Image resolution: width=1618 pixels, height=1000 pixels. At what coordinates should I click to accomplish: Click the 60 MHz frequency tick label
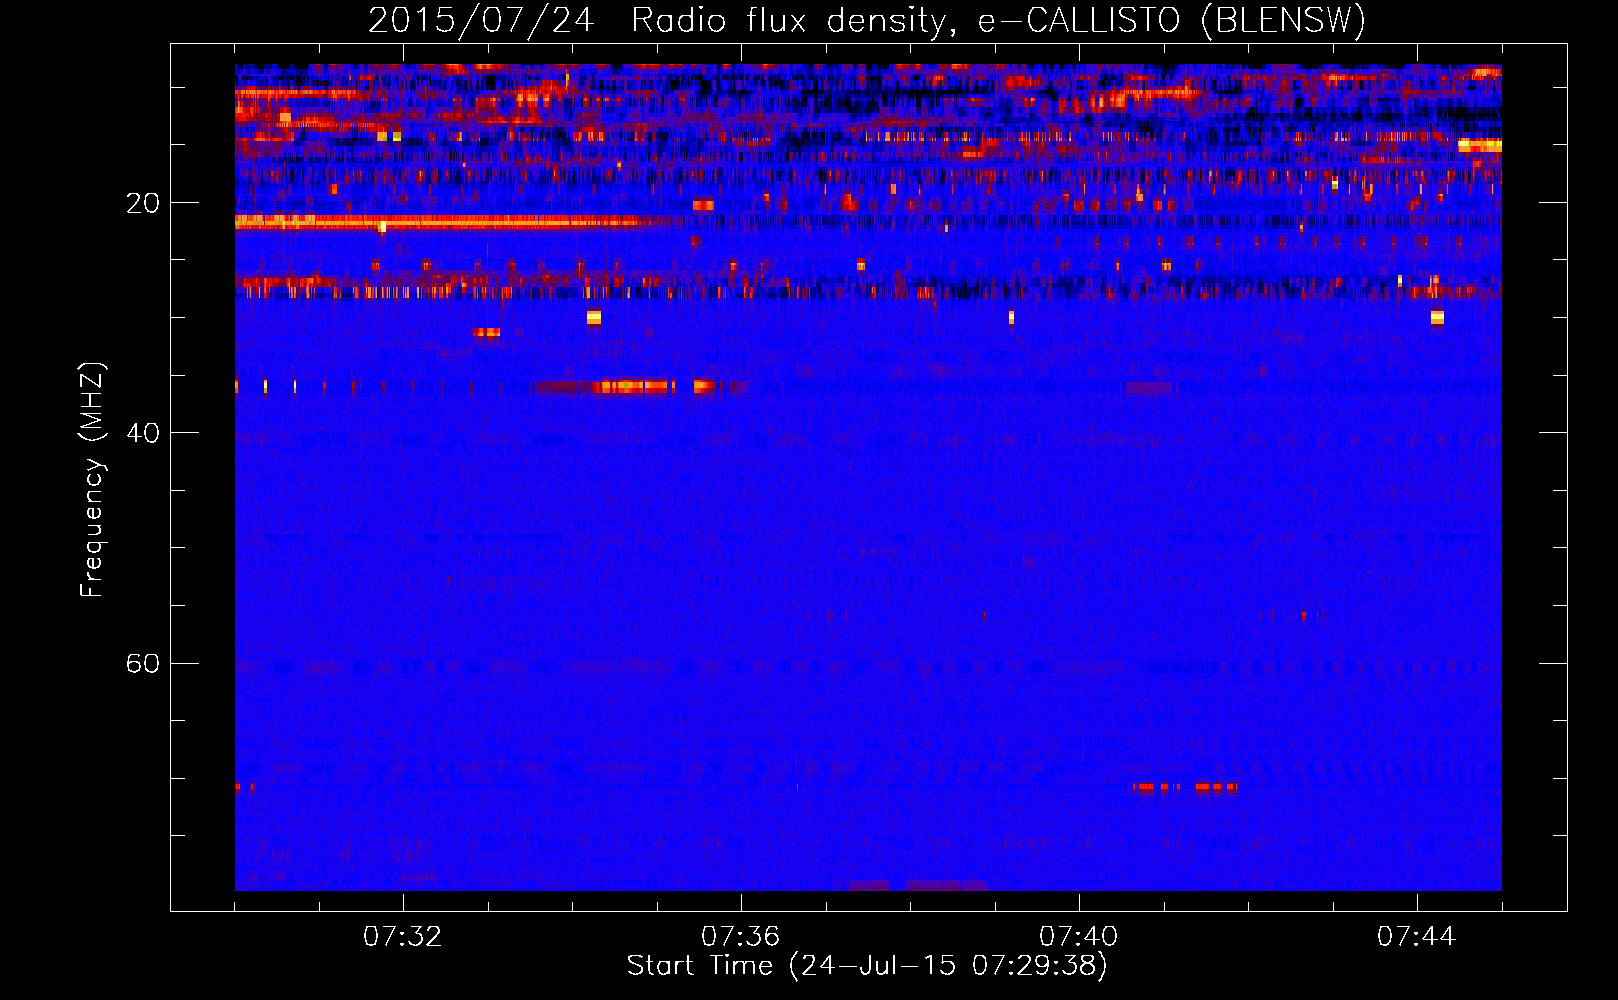click(142, 664)
